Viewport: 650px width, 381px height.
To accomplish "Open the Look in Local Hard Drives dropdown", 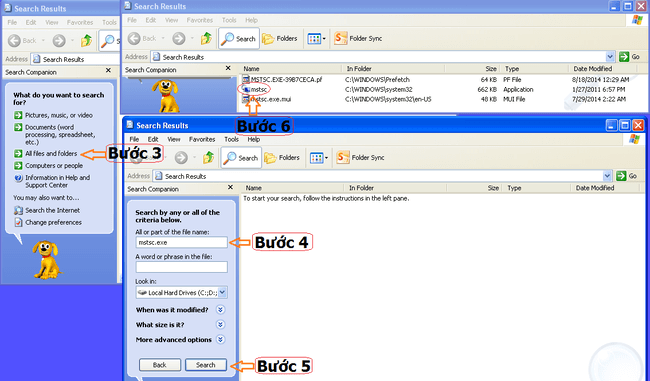I will click(x=223, y=292).
